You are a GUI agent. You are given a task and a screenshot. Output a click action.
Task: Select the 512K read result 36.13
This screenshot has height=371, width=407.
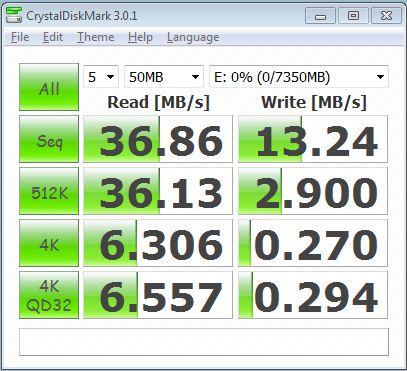(x=158, y=191)
